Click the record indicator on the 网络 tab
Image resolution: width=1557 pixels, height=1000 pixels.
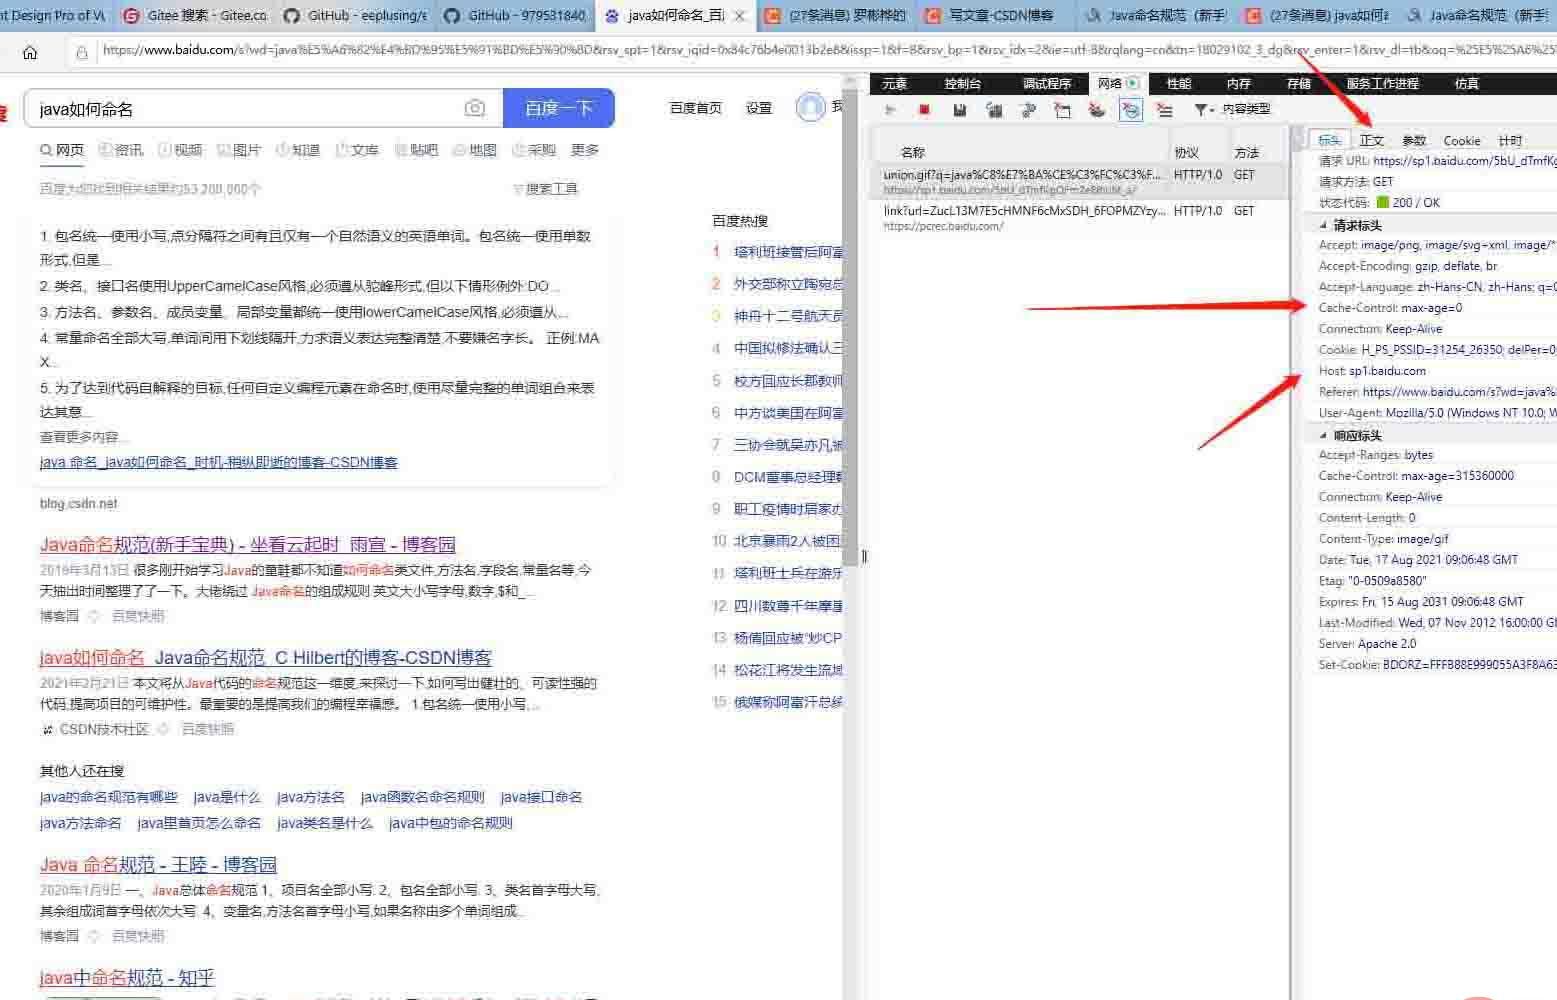click(1132, 83)
